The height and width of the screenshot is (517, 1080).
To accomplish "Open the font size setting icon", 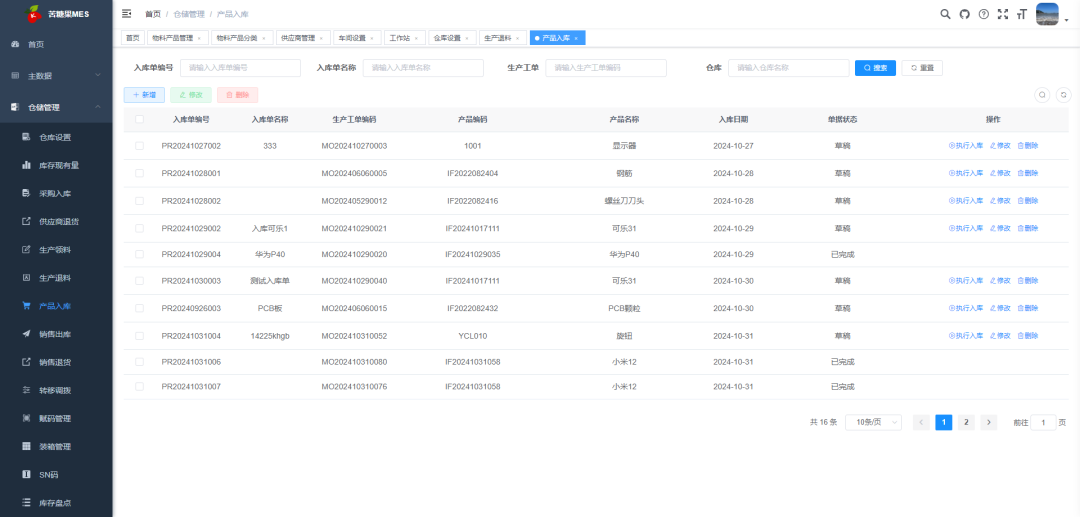I will (x=1021, y=14).
